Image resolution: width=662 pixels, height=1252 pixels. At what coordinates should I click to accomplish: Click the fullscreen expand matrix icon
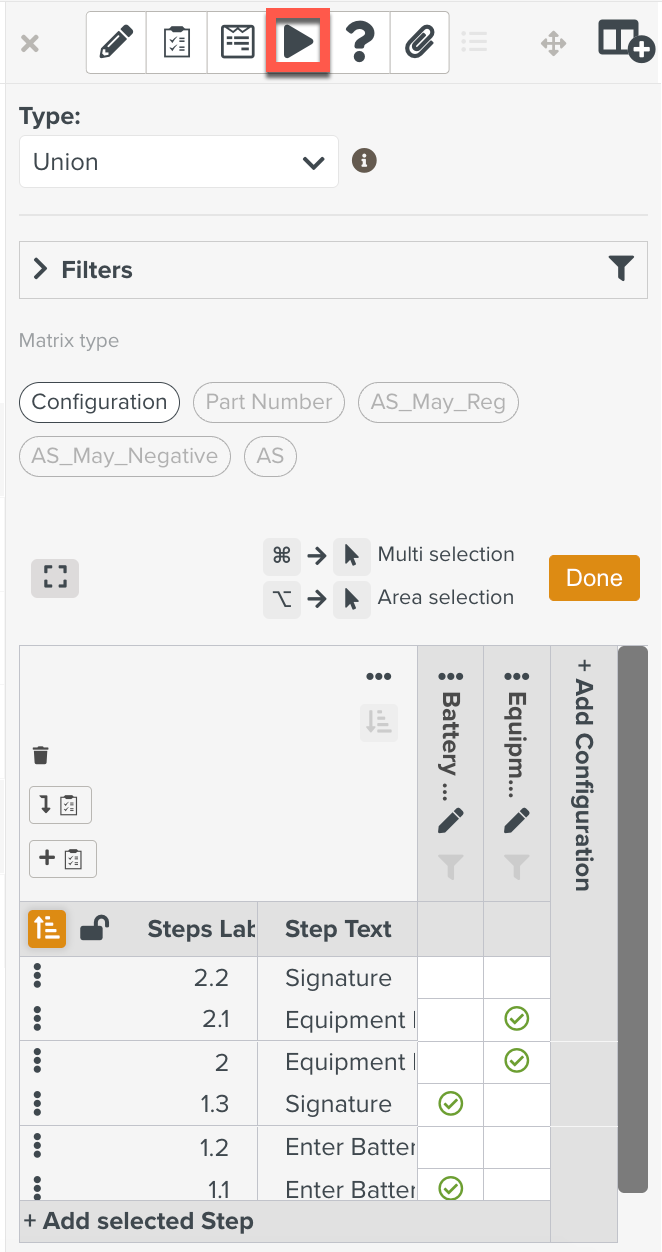pyautogui.click(x=55, y=578)
